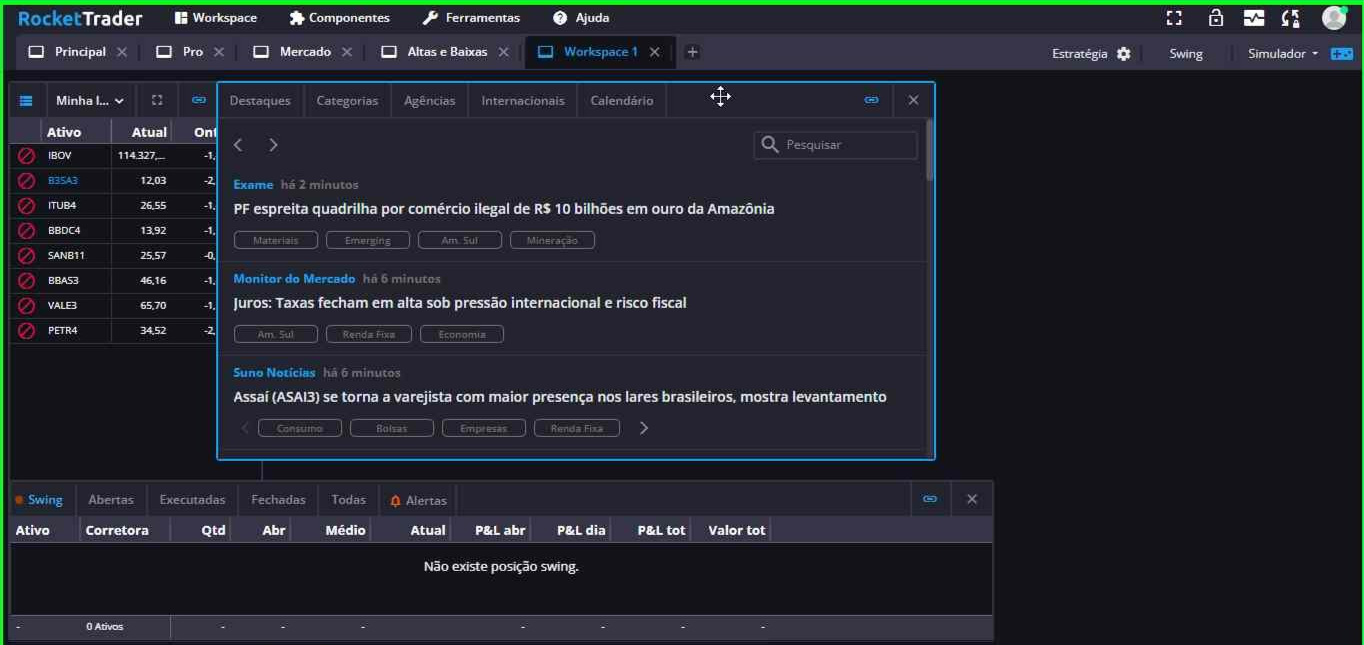Close the news panel
This screenshot has height=645, width=1364.
pos(913,101)
